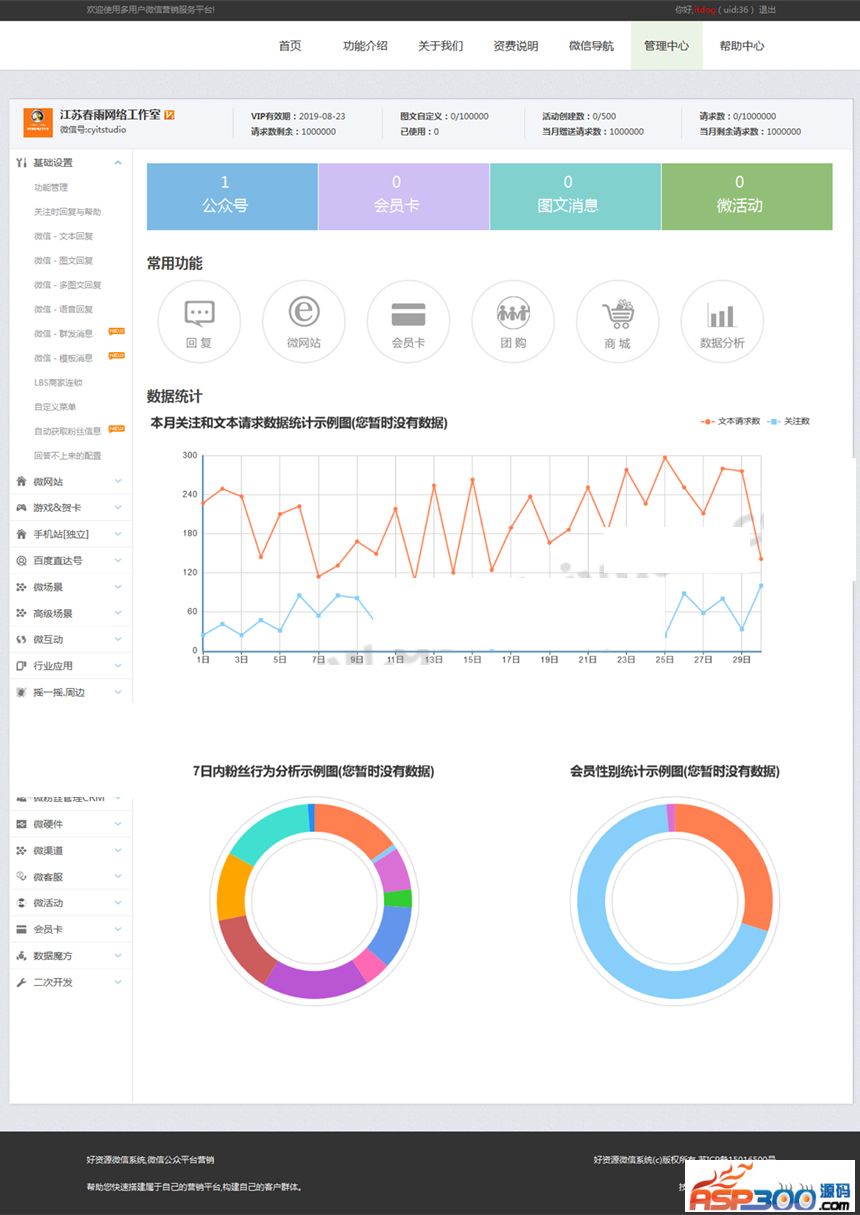Screen dimensions: 860x1215
Task: Open the 微网站 circle icon under 常用功能
Action: tap(304, 321)
